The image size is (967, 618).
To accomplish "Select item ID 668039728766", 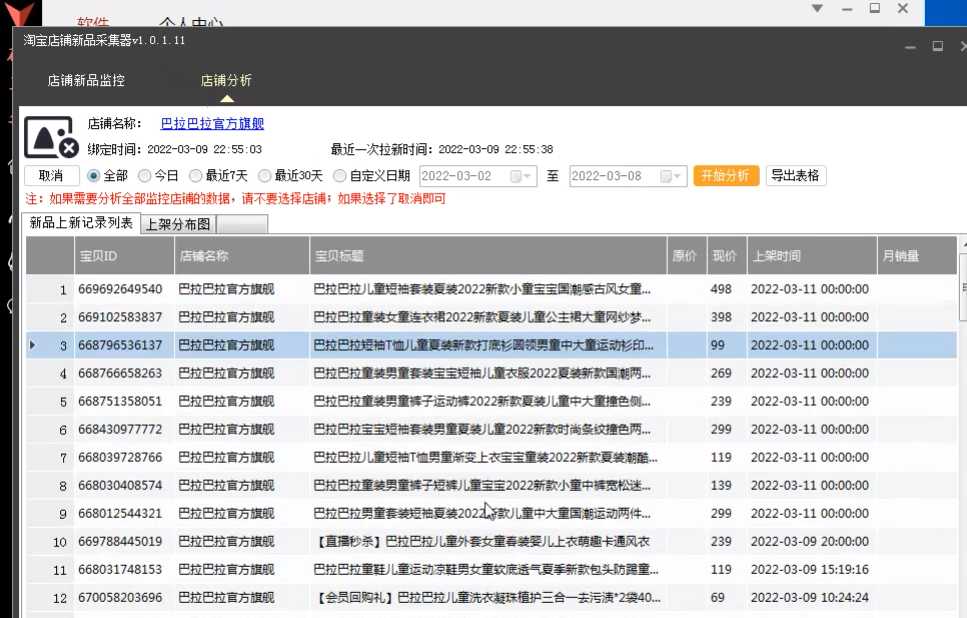I will tap(120, 458).
